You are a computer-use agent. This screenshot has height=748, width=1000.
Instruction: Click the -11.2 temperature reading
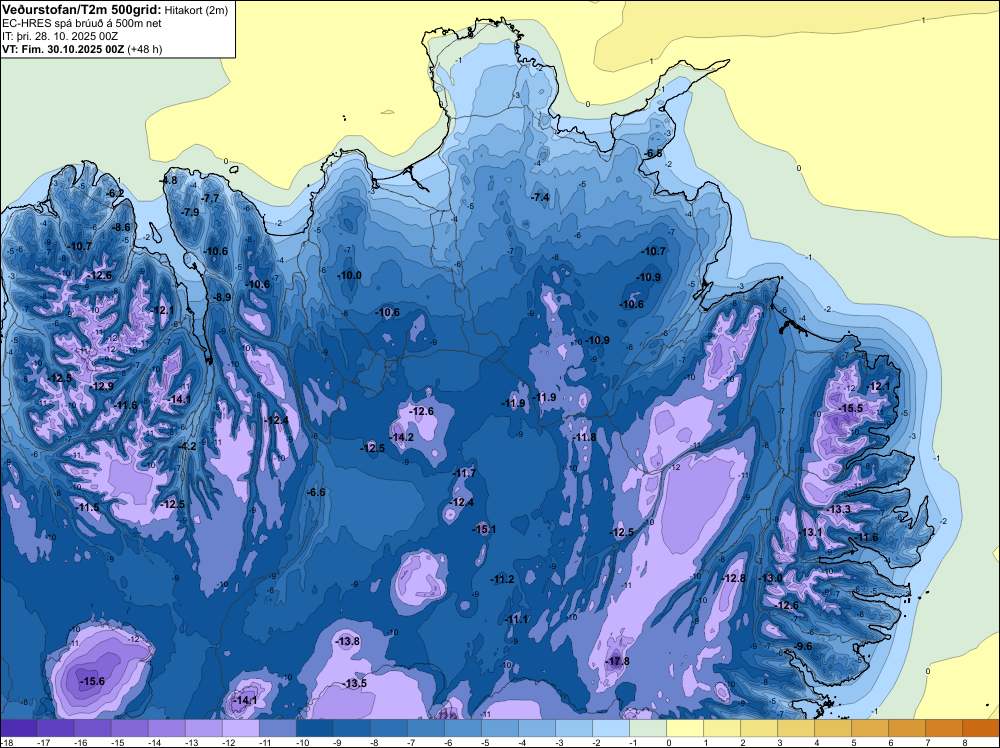coord(502,579)
